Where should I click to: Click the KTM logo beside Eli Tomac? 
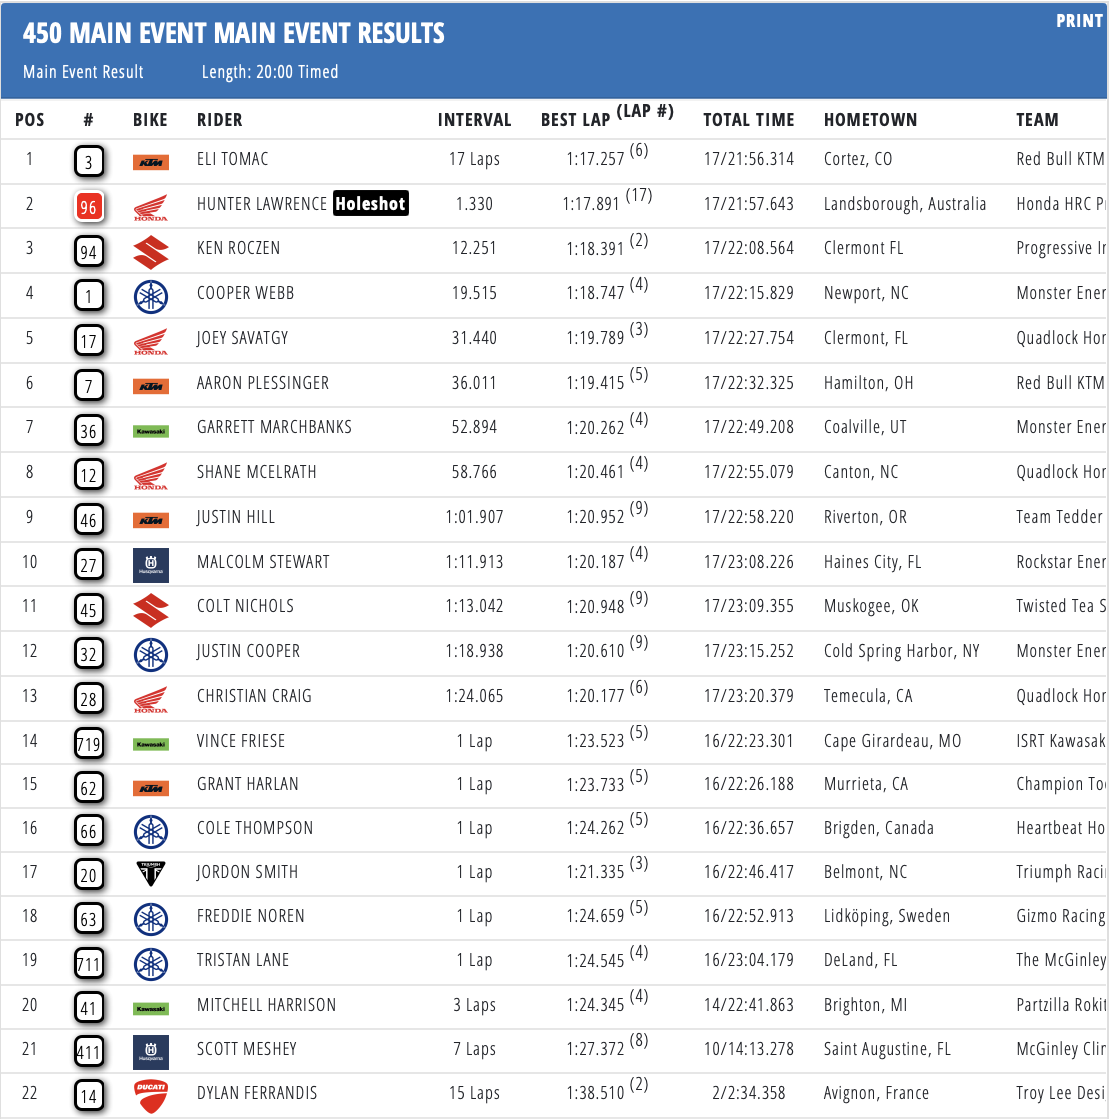coord(151,161)
